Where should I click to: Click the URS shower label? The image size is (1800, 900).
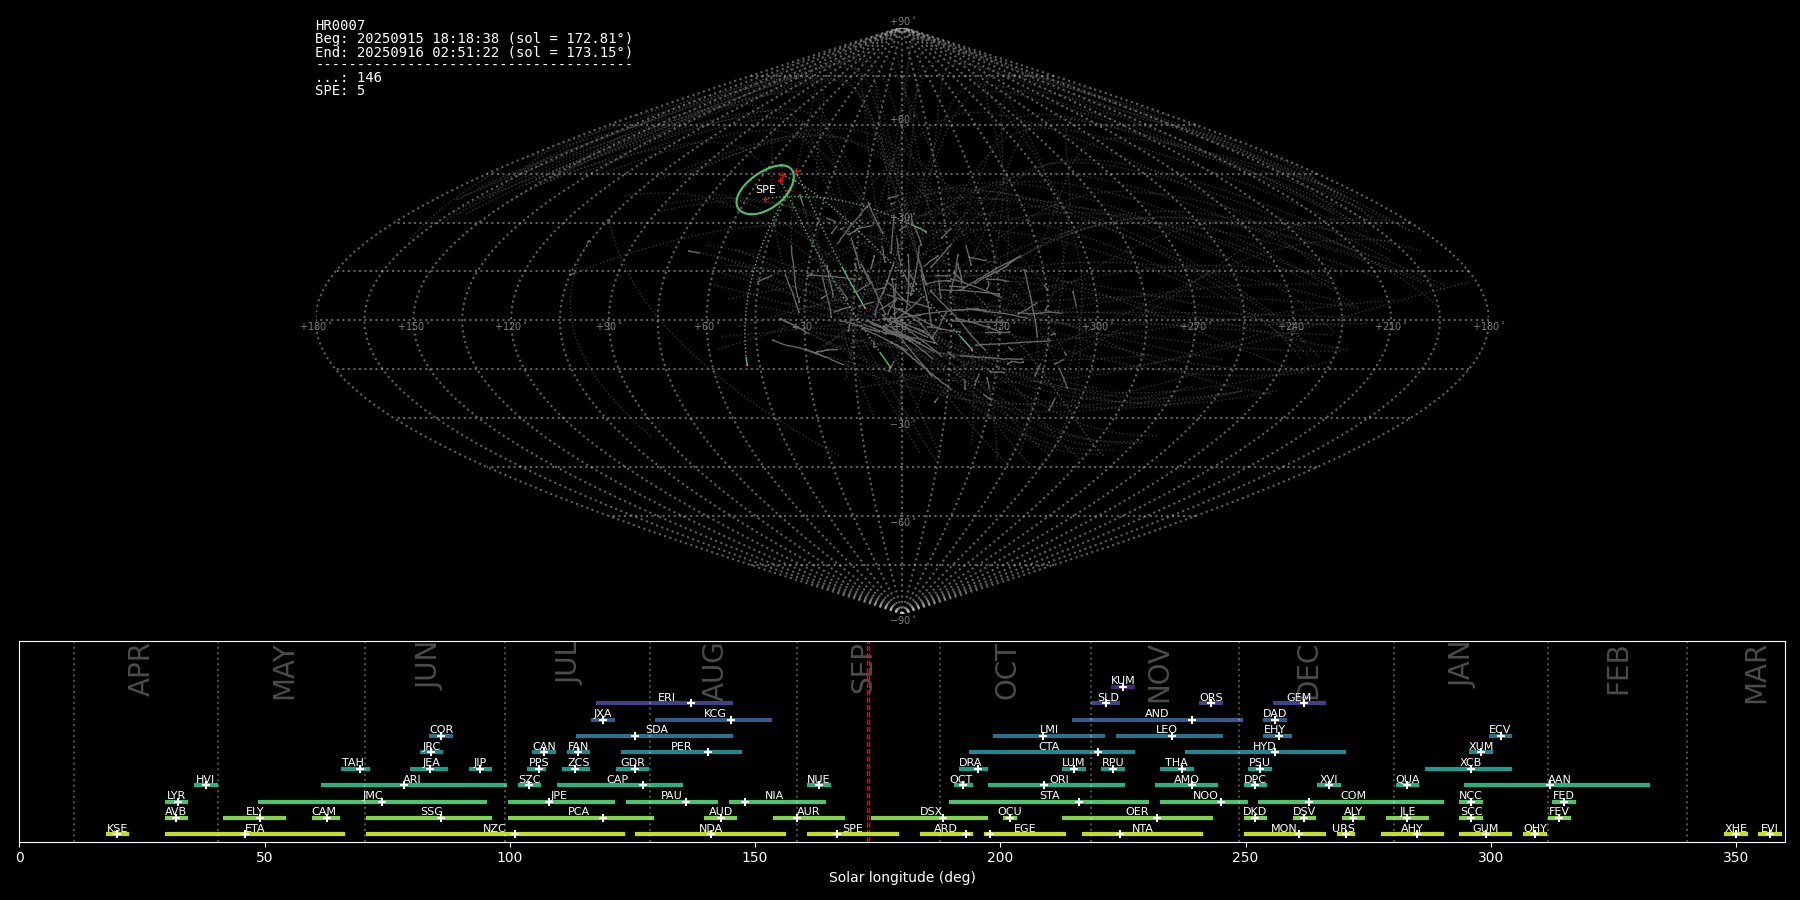pos(1343,829)
